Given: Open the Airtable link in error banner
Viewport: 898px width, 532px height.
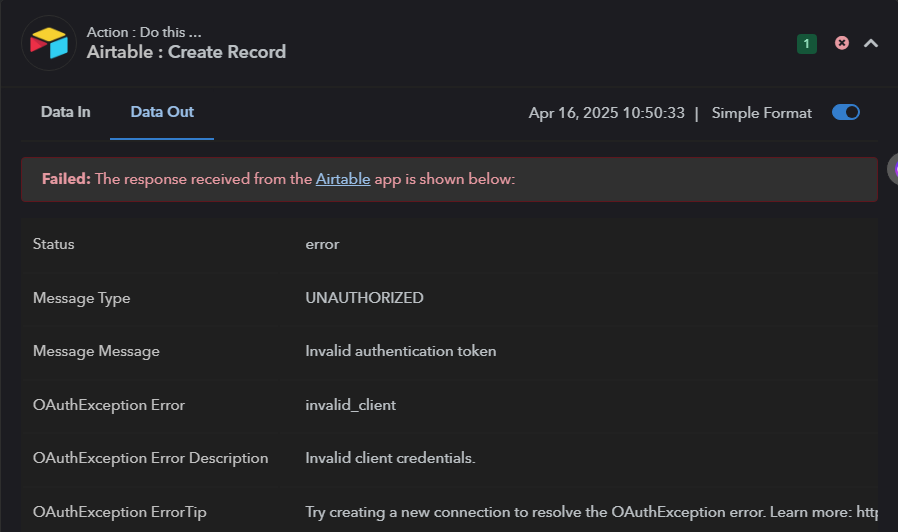Looking at the screenshot, I should [x=343, y=179].
